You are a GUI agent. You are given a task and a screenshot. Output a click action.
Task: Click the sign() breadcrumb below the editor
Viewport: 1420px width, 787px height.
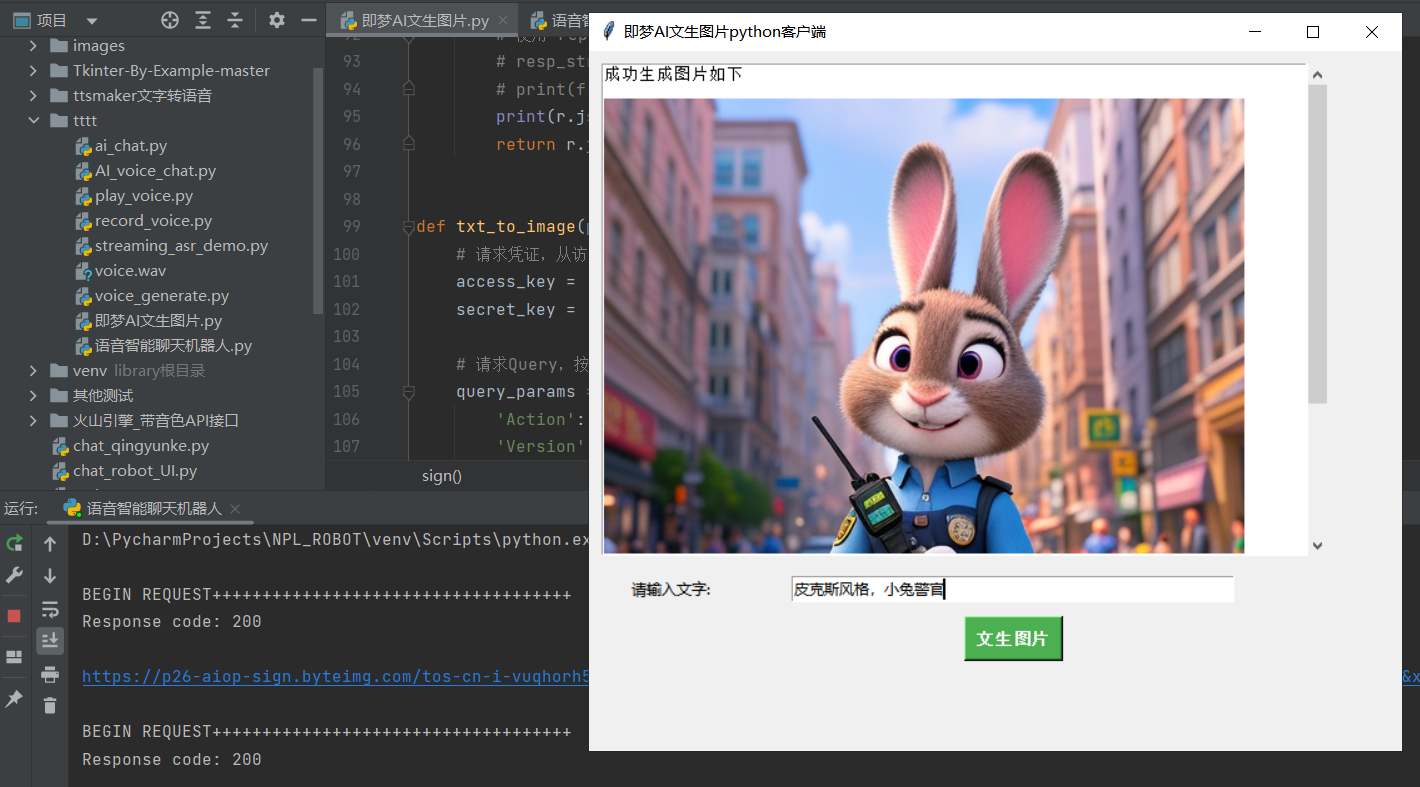pos(442,476)
